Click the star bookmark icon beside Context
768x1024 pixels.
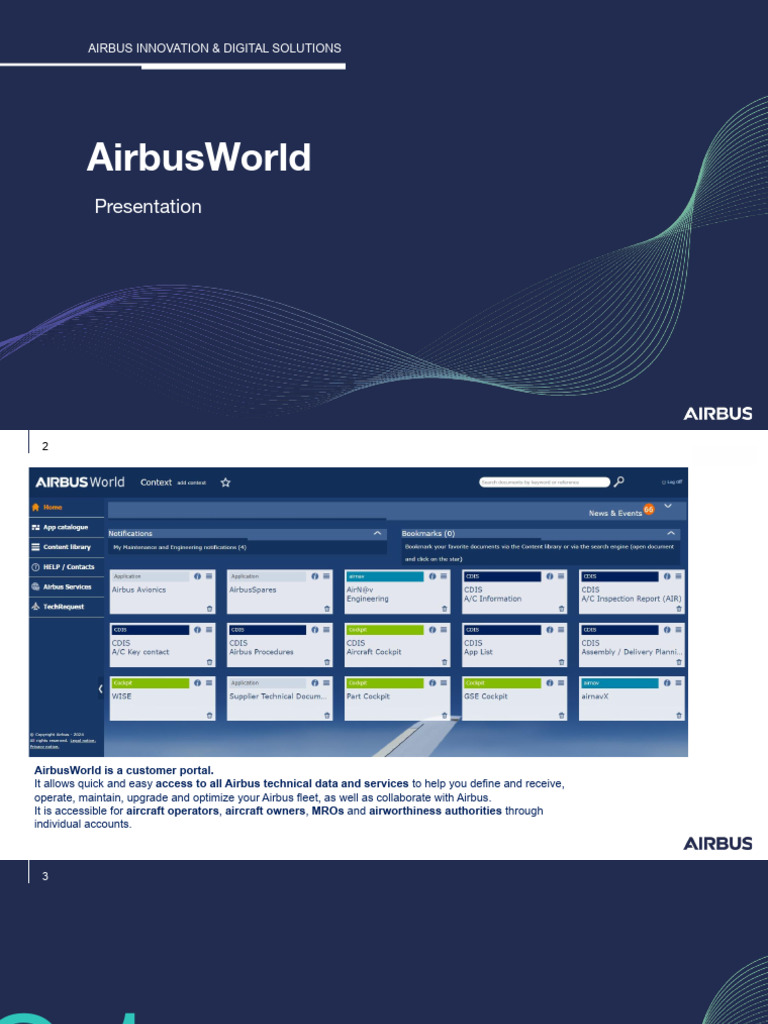pos(225,483)
